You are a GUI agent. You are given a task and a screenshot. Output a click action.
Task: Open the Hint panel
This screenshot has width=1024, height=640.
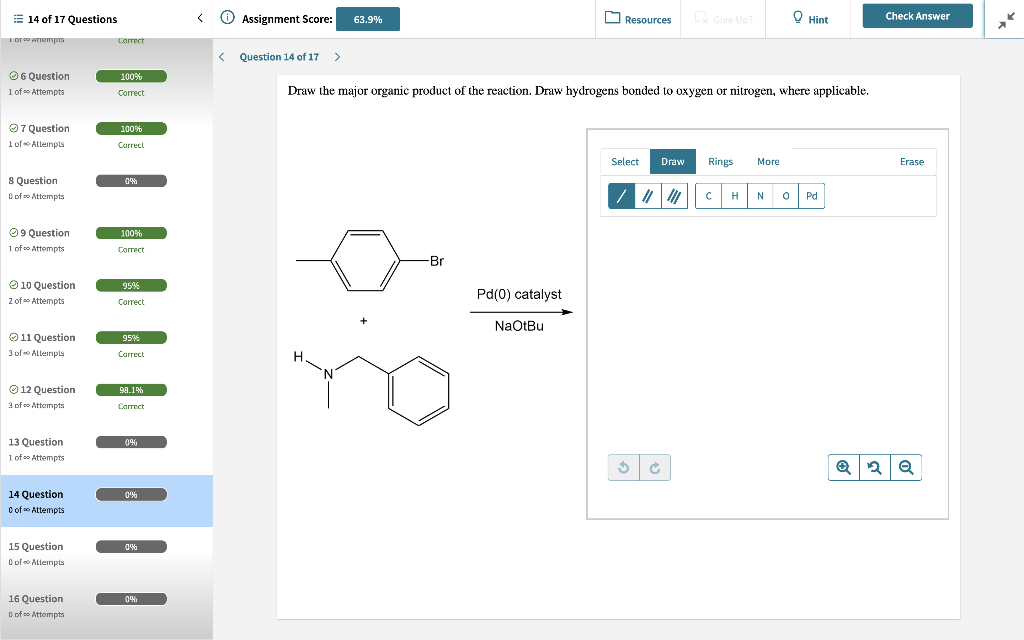pyautogui.click(x=806, y=18)
